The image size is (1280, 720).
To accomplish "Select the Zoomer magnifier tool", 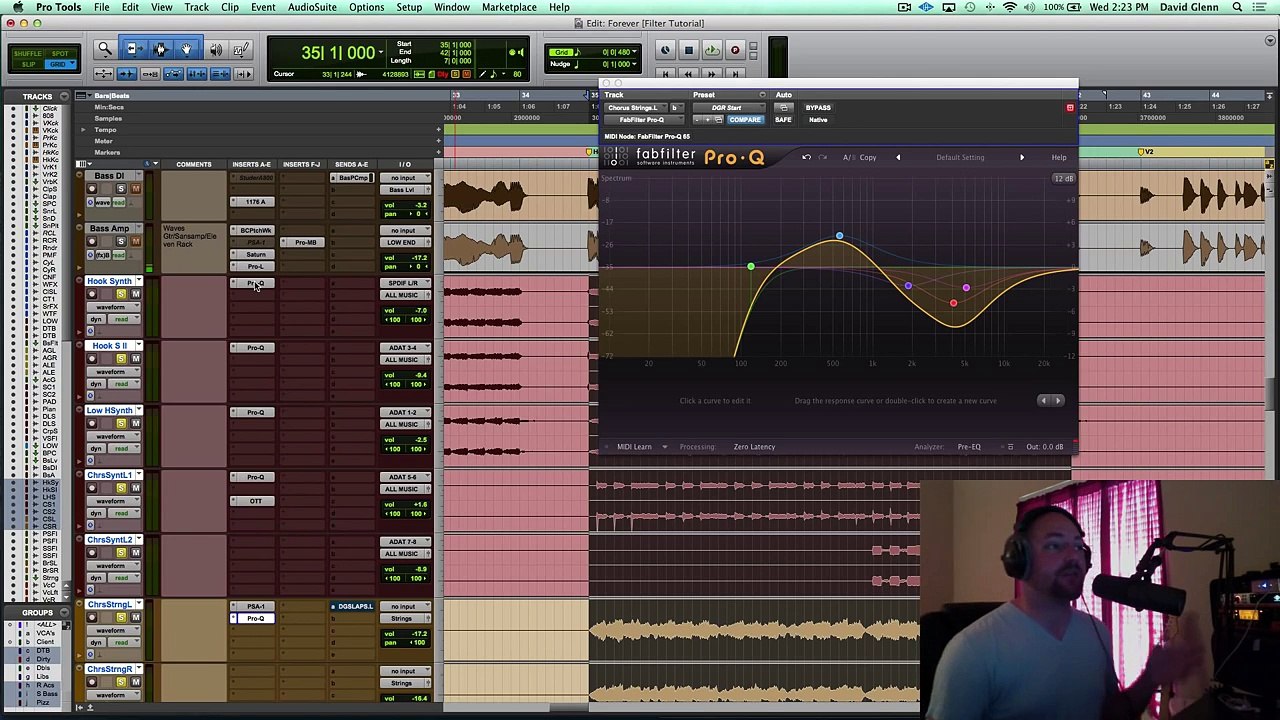I will pos(105,49).
